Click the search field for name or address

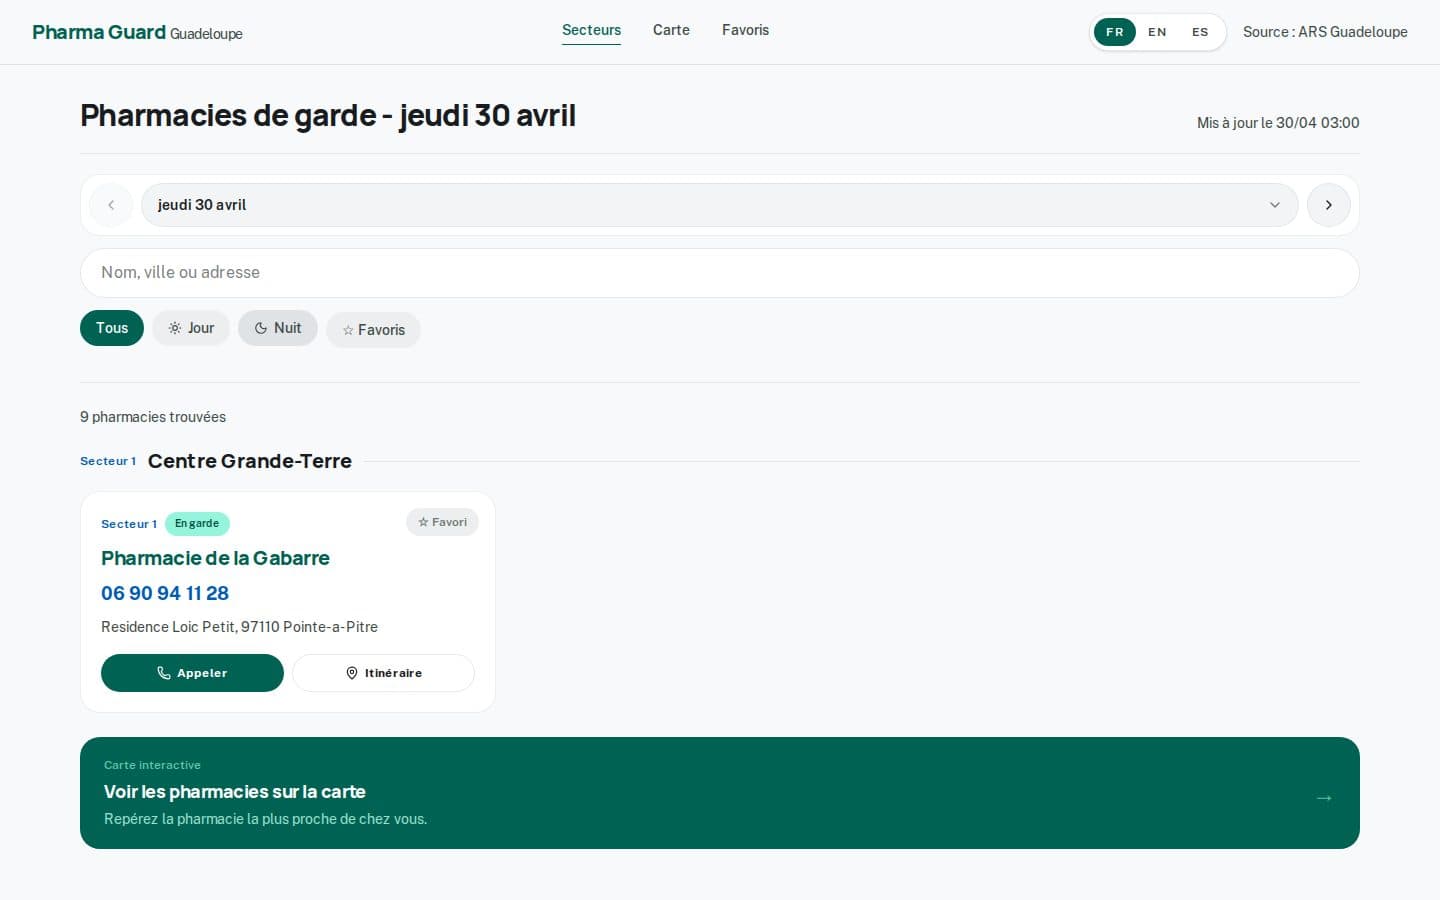(719, 273)
